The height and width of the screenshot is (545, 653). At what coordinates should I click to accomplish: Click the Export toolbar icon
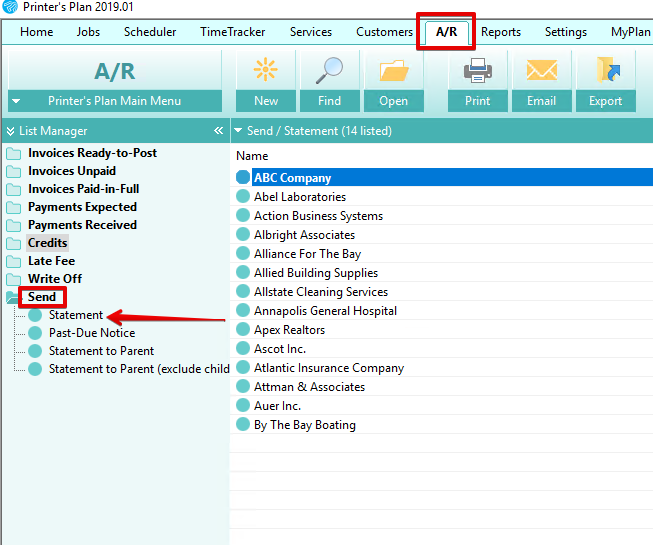(x=606, y=70)
